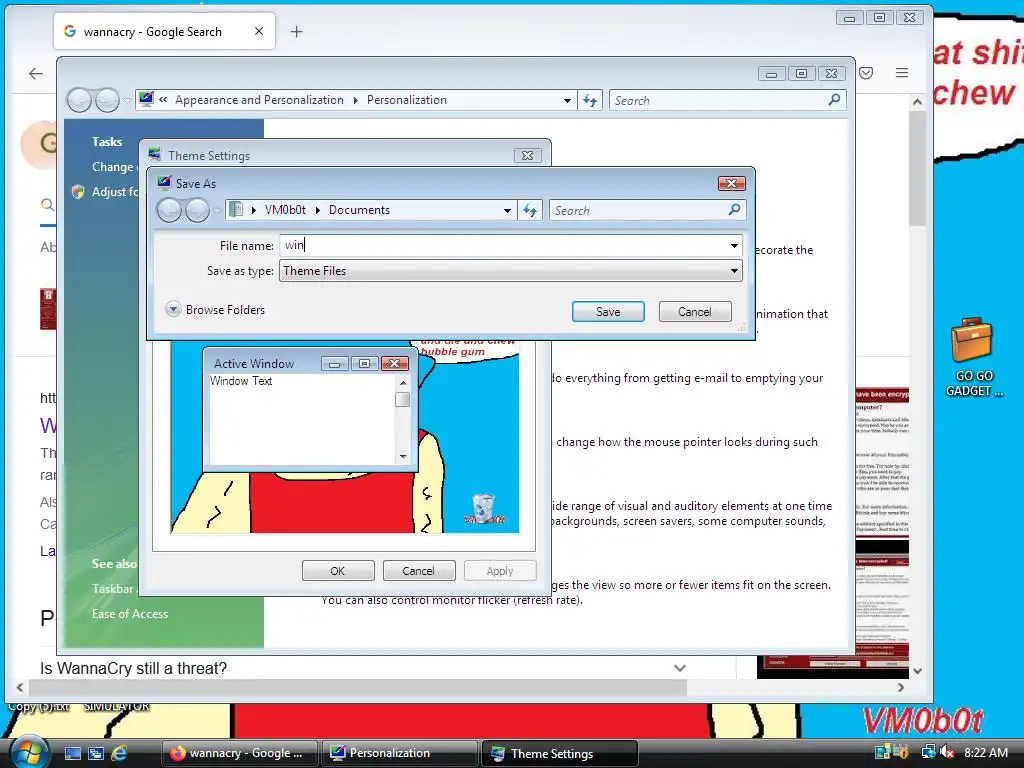Click GO GO GADGET briefcase desktop icon
This screenshot has height=768, width=1024.
coord(973,357)
